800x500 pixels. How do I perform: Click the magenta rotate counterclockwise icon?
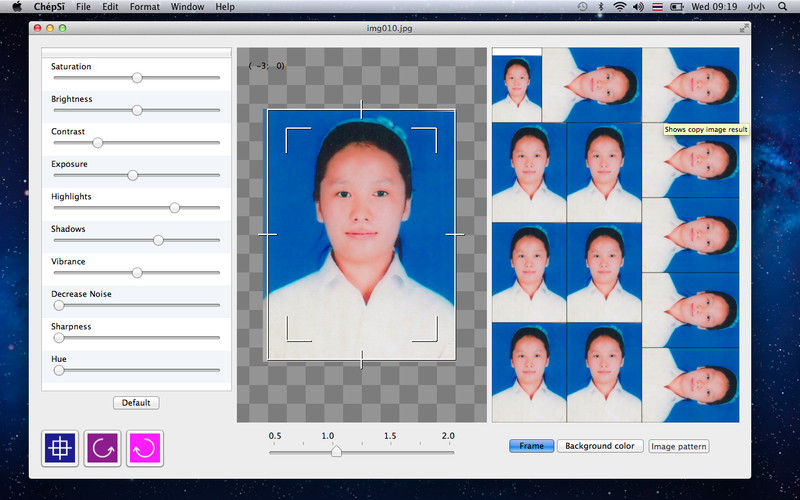click(x=145, y=448)
